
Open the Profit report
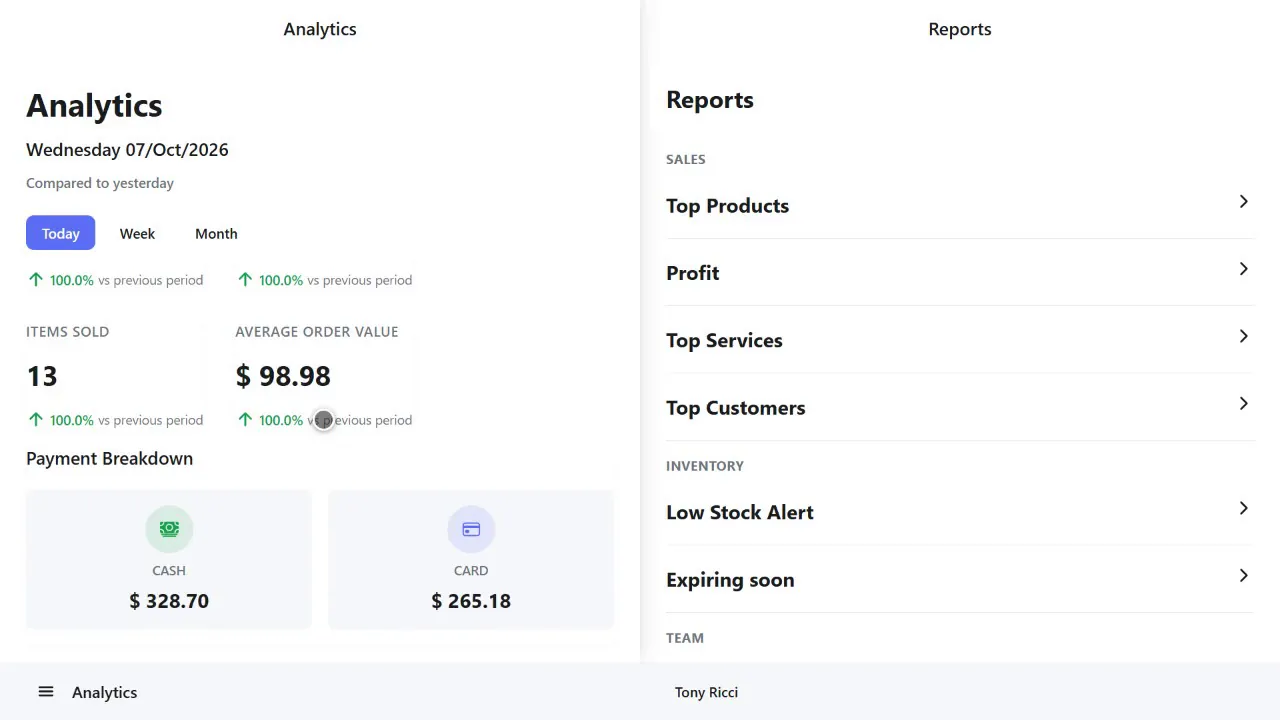(x=960, y=272)
